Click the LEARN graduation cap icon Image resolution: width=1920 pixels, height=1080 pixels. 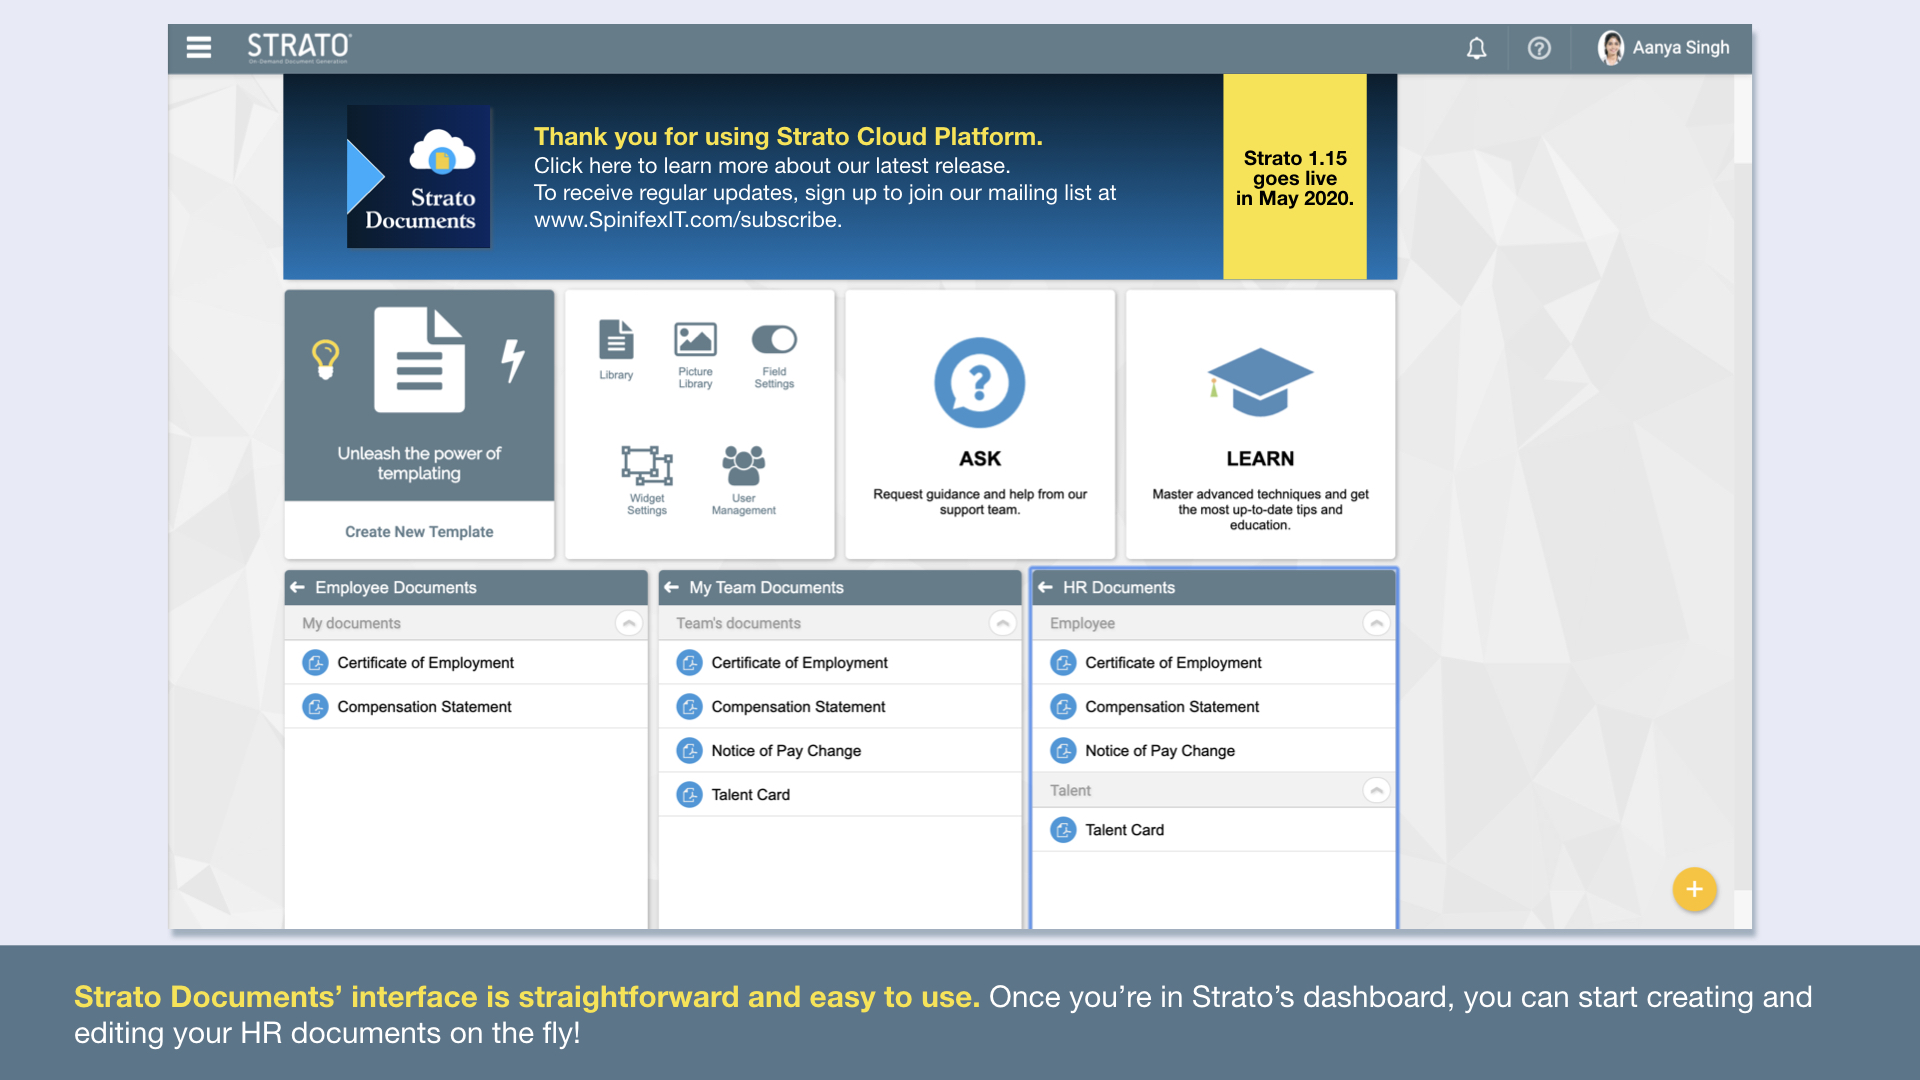coord(1260,383)
